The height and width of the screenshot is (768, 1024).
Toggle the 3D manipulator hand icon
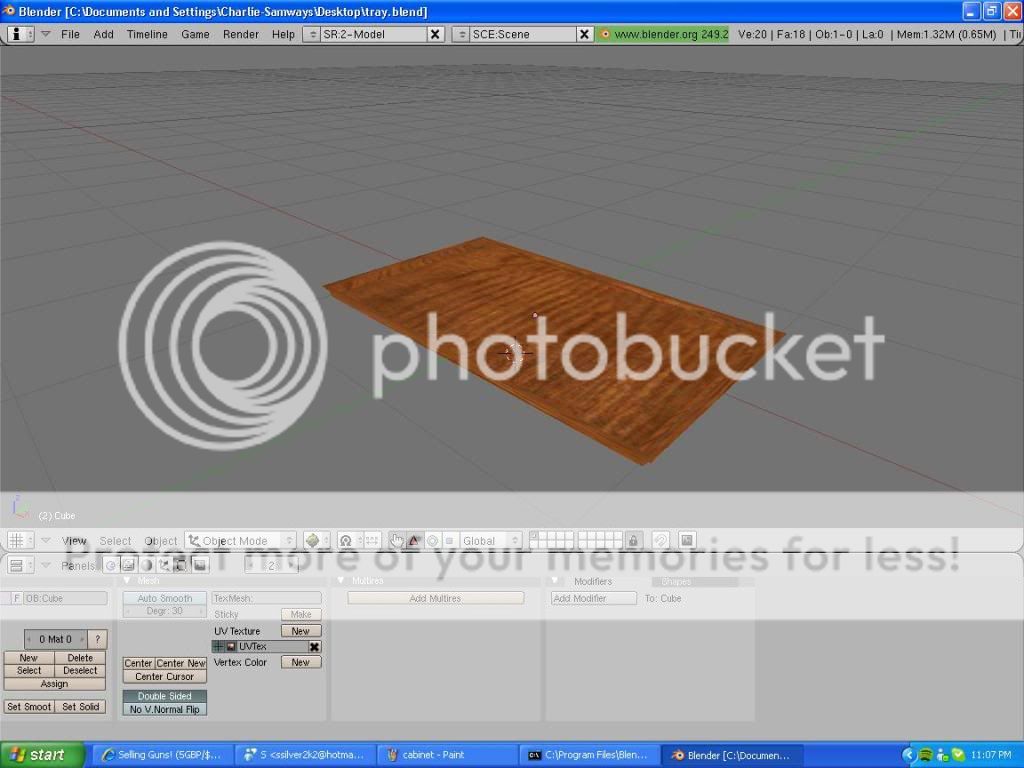[396, 541]
